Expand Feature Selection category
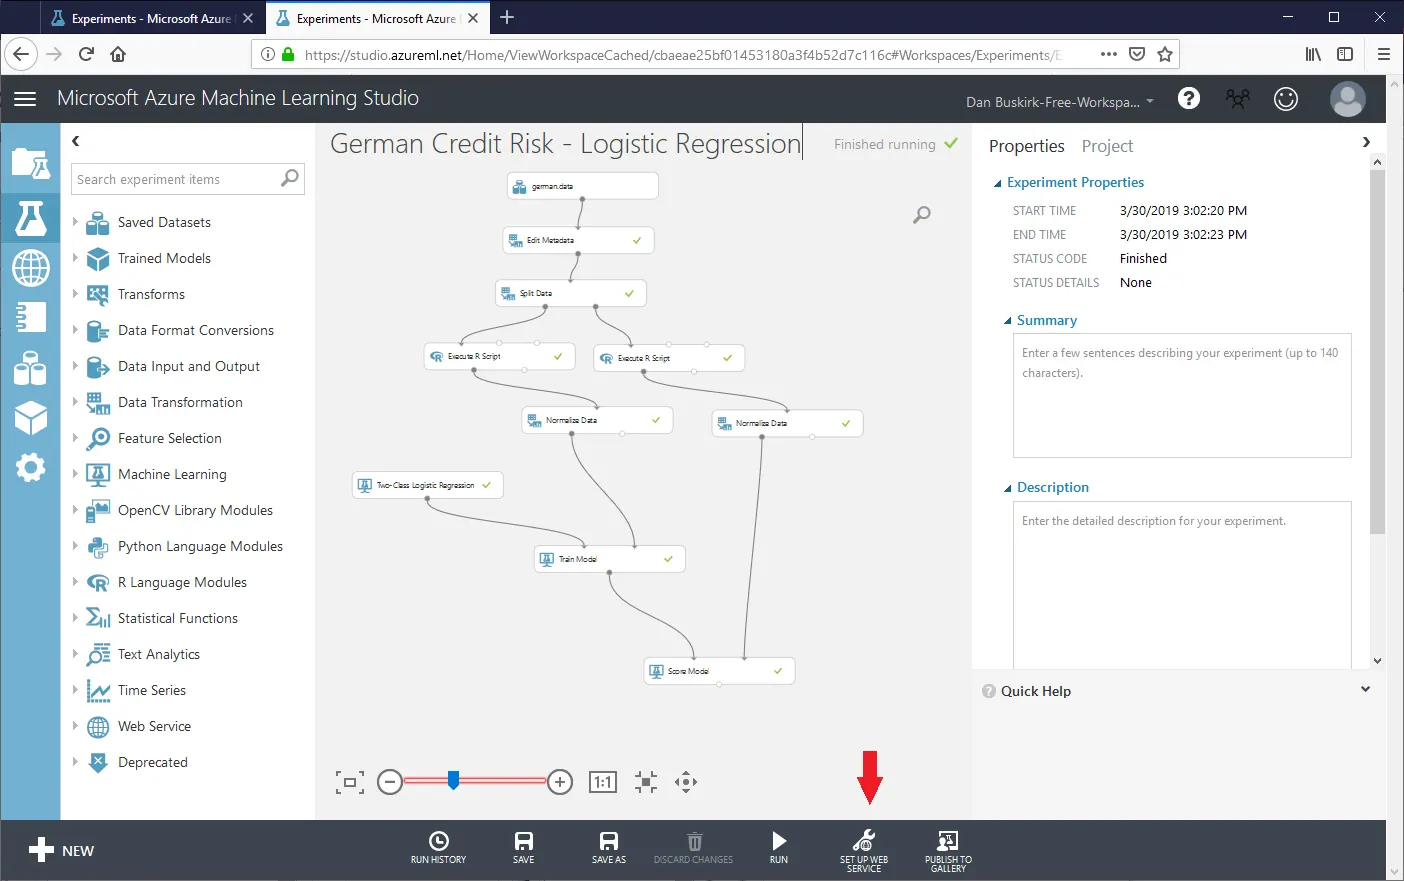This screenshot has width=1404, height=881. coord(74,438)
